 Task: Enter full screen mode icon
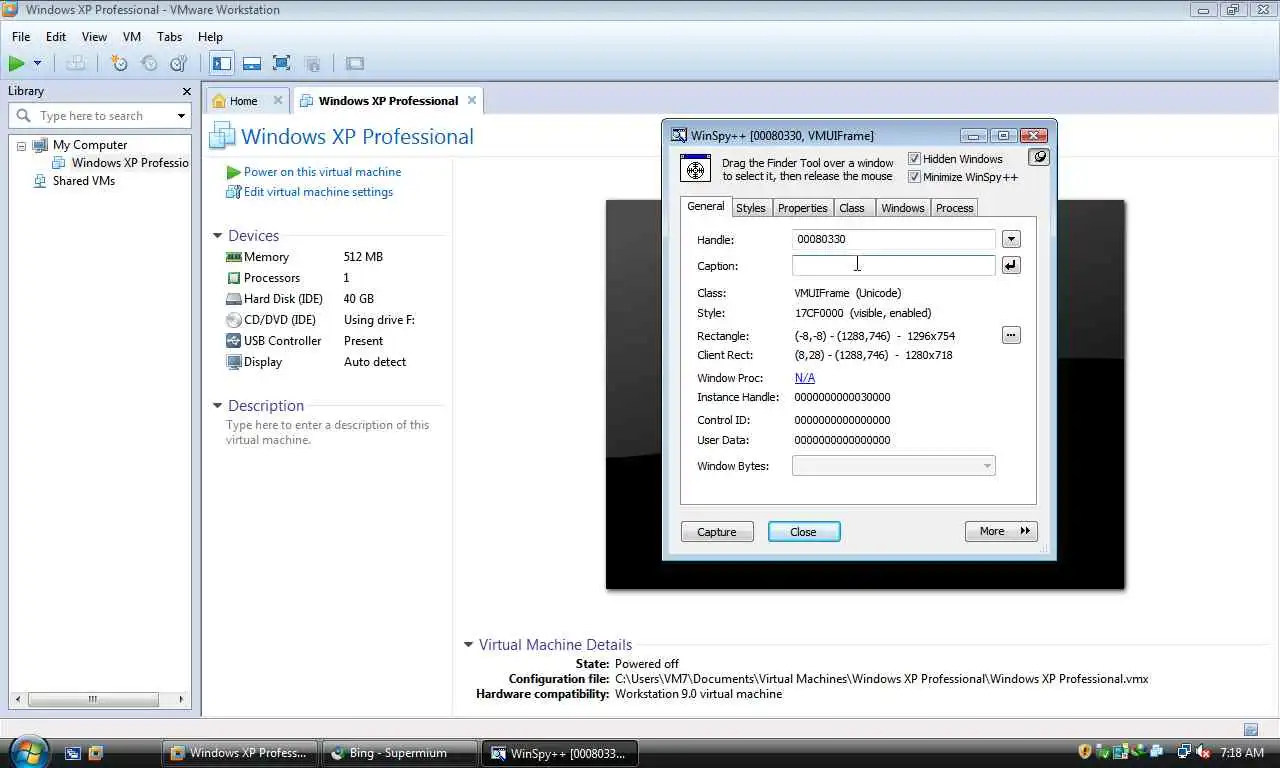[282, 63]
